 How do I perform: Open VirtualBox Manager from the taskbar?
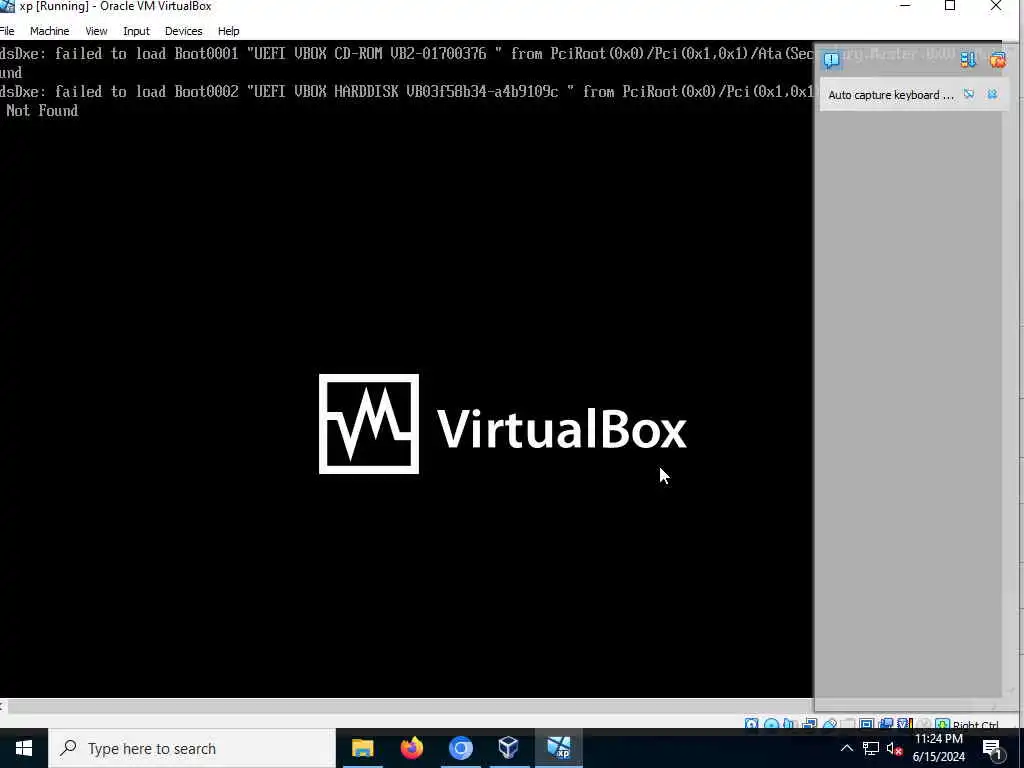point(509,748)
